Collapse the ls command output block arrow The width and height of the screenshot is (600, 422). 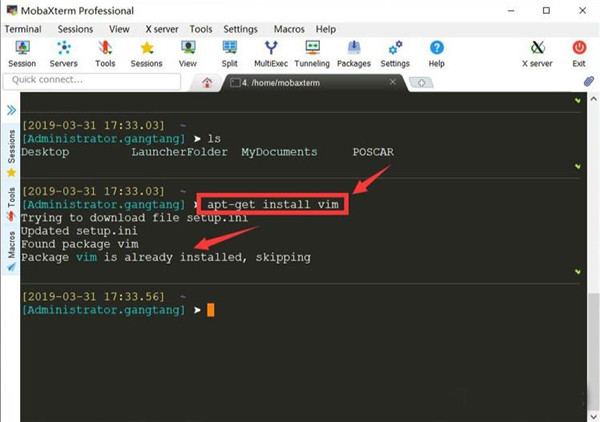578,166
